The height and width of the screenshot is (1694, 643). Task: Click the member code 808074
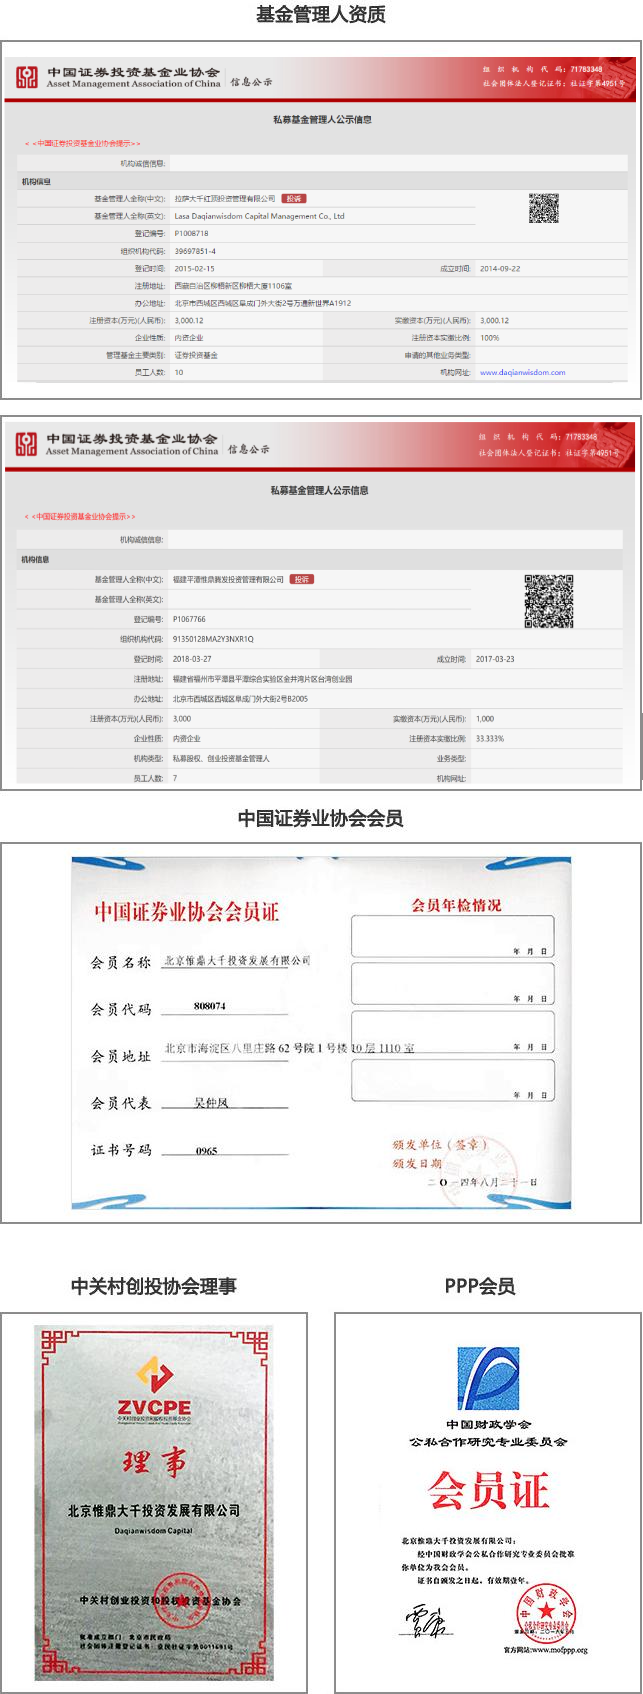210,1005
